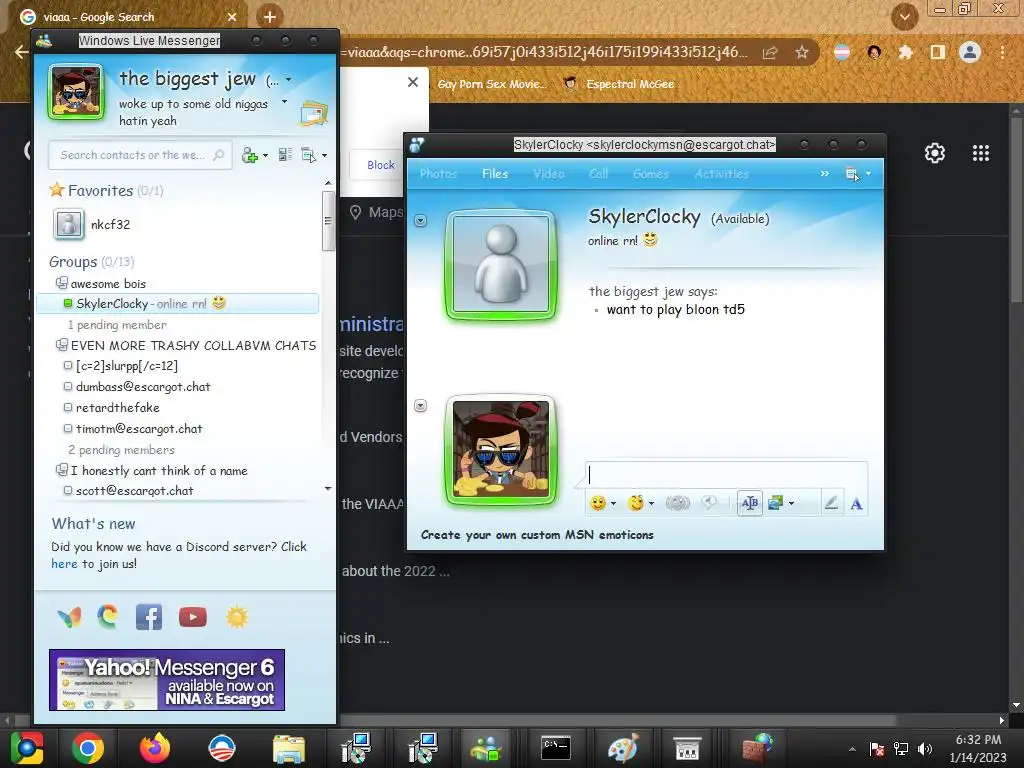Click the chat message input field
The width and height of the screenshot is (1024, 768).
pos(726,475)
